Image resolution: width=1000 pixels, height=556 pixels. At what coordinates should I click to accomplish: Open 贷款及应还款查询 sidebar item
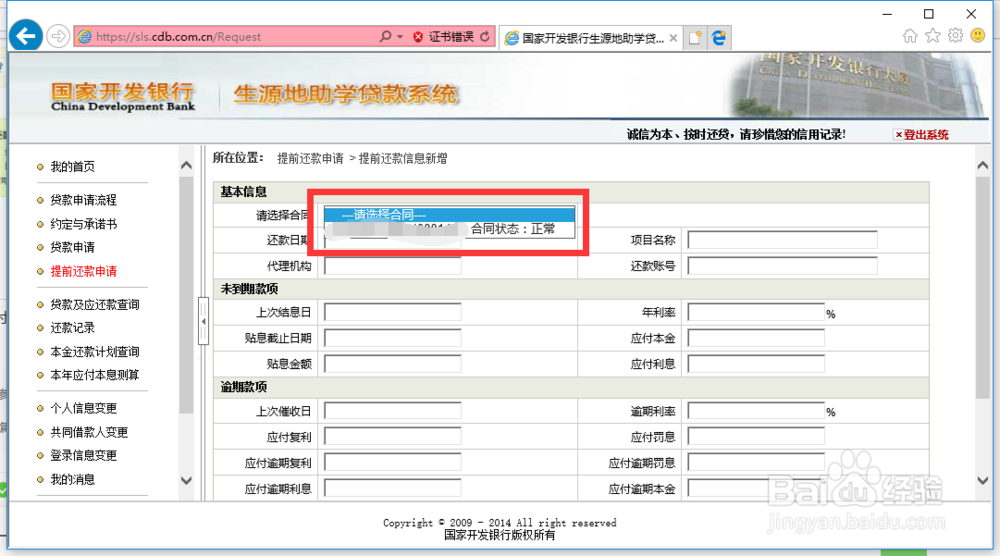94,305
